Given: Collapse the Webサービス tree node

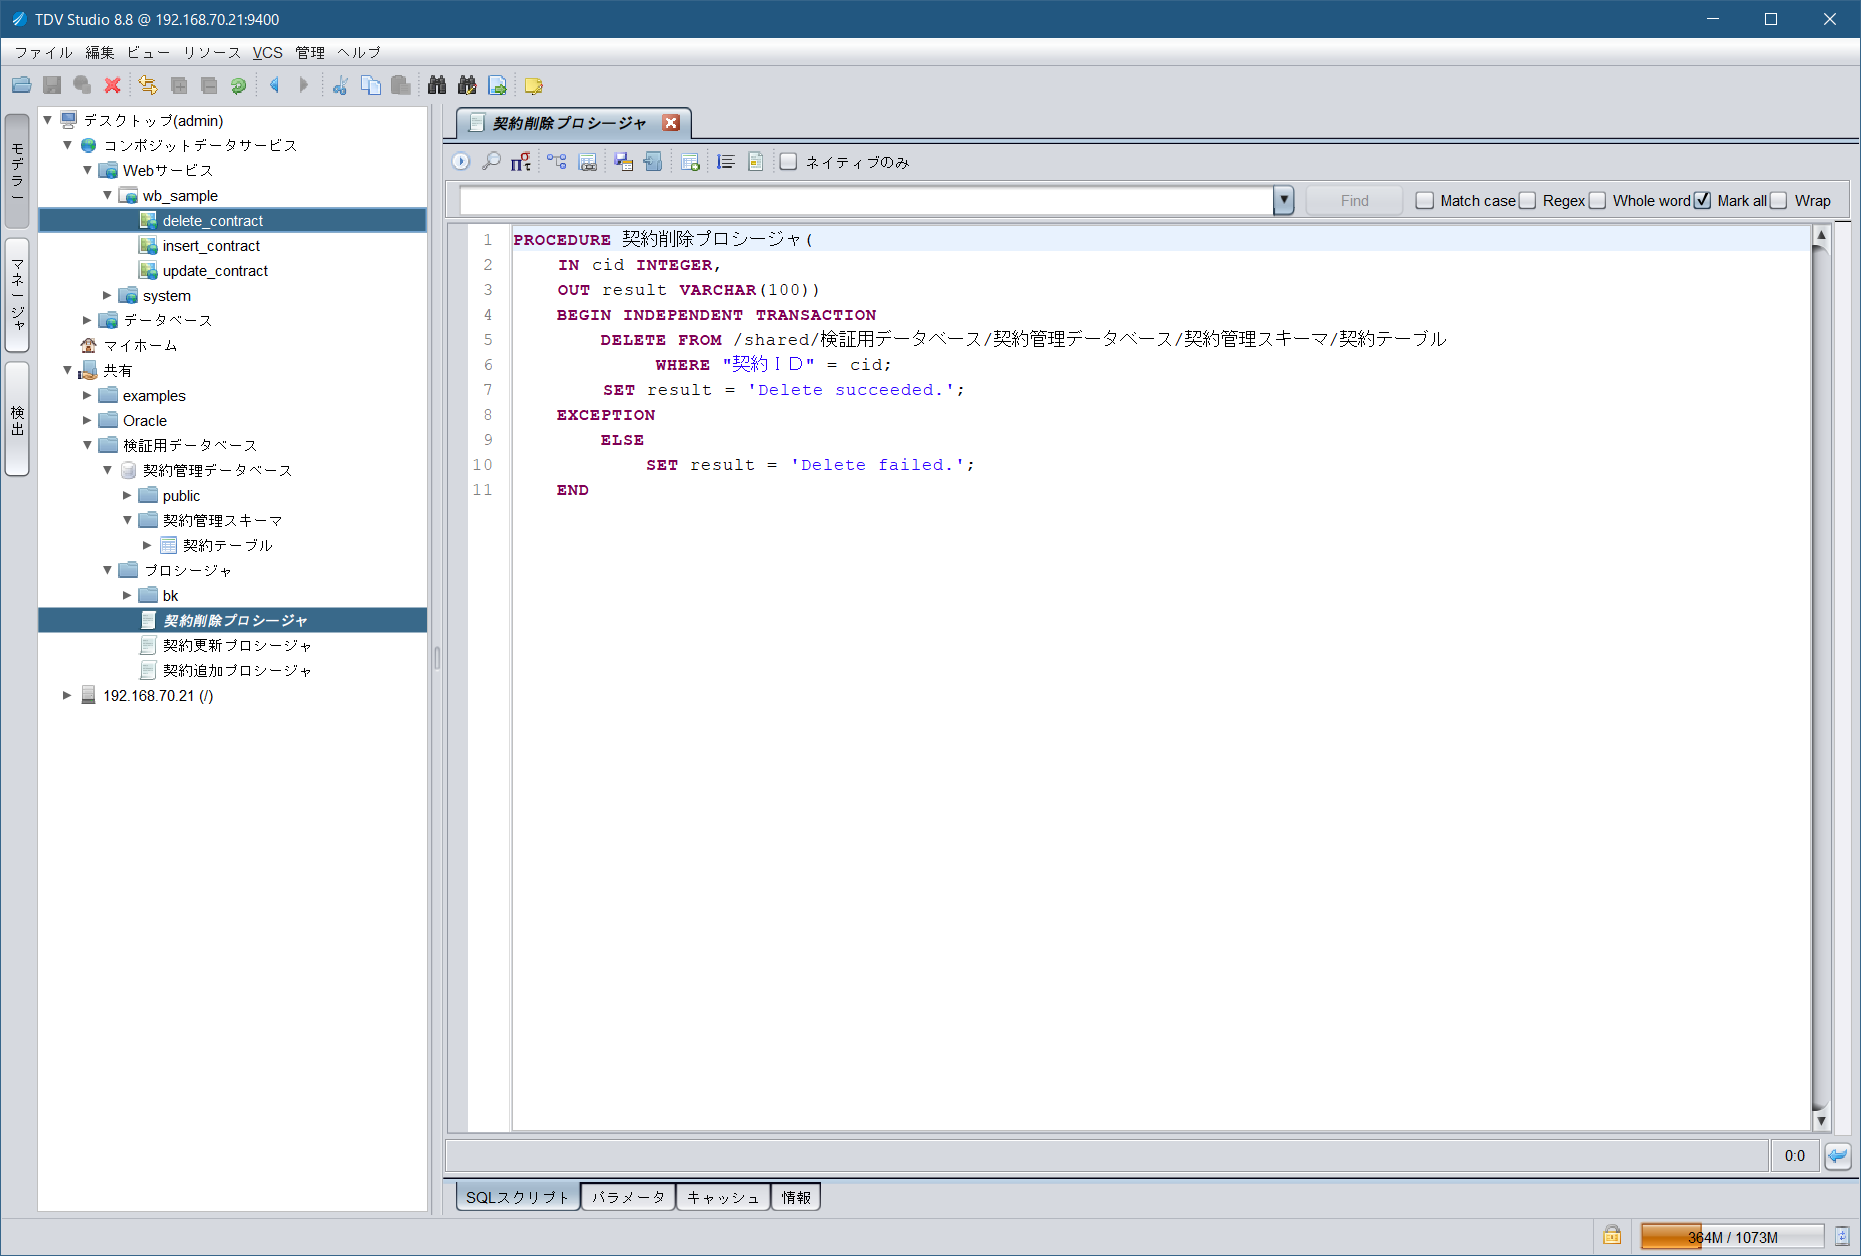Looking at the screenshot, I should click(87, 170).
